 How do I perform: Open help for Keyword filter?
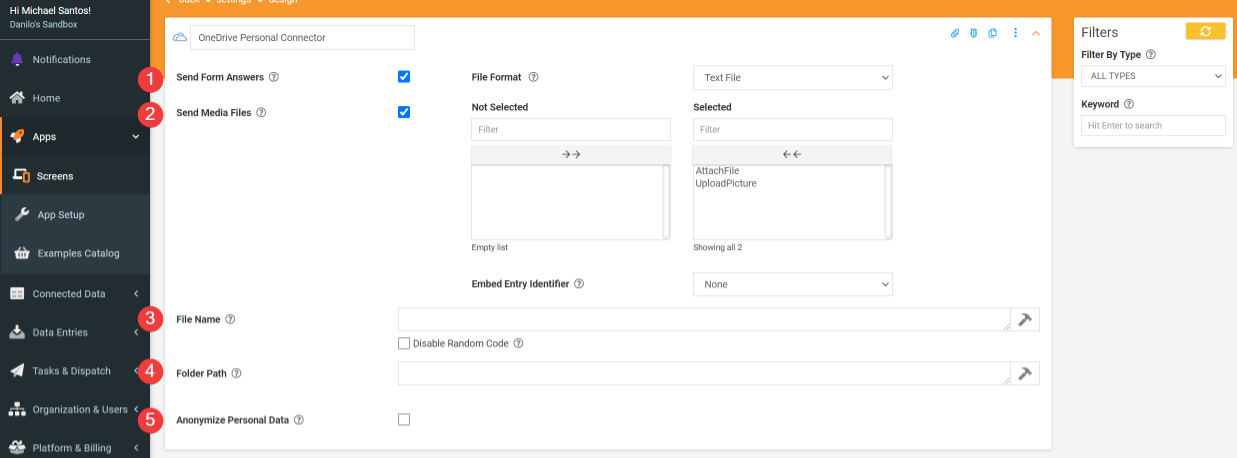[x=1129, y=104]
